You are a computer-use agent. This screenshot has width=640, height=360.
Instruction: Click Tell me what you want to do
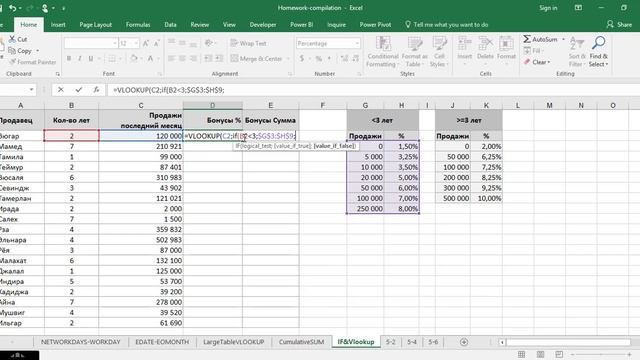(447, 24)
